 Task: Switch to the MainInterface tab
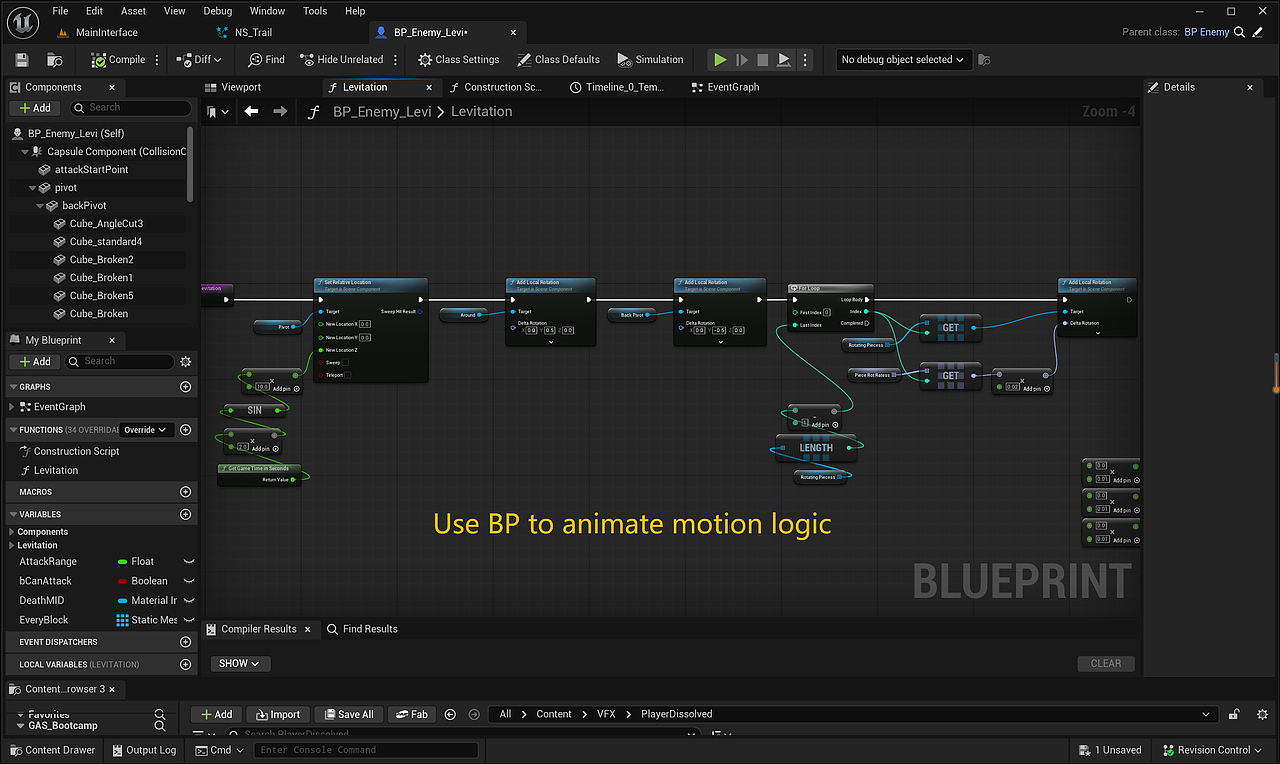pyautogui.click(x=106, y=32)
